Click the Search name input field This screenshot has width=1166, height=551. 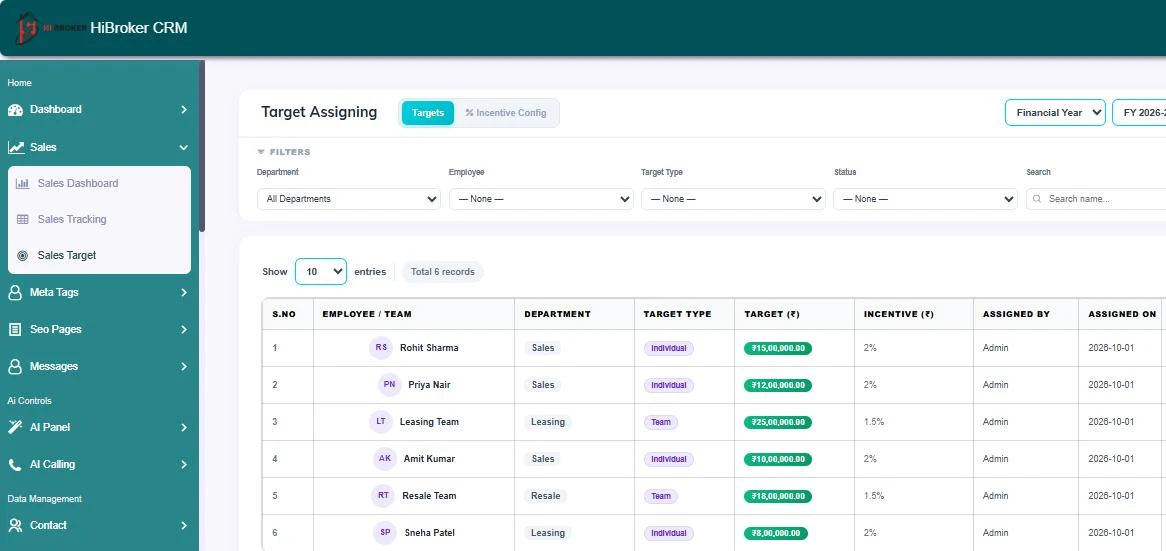tap(1096, 199)
